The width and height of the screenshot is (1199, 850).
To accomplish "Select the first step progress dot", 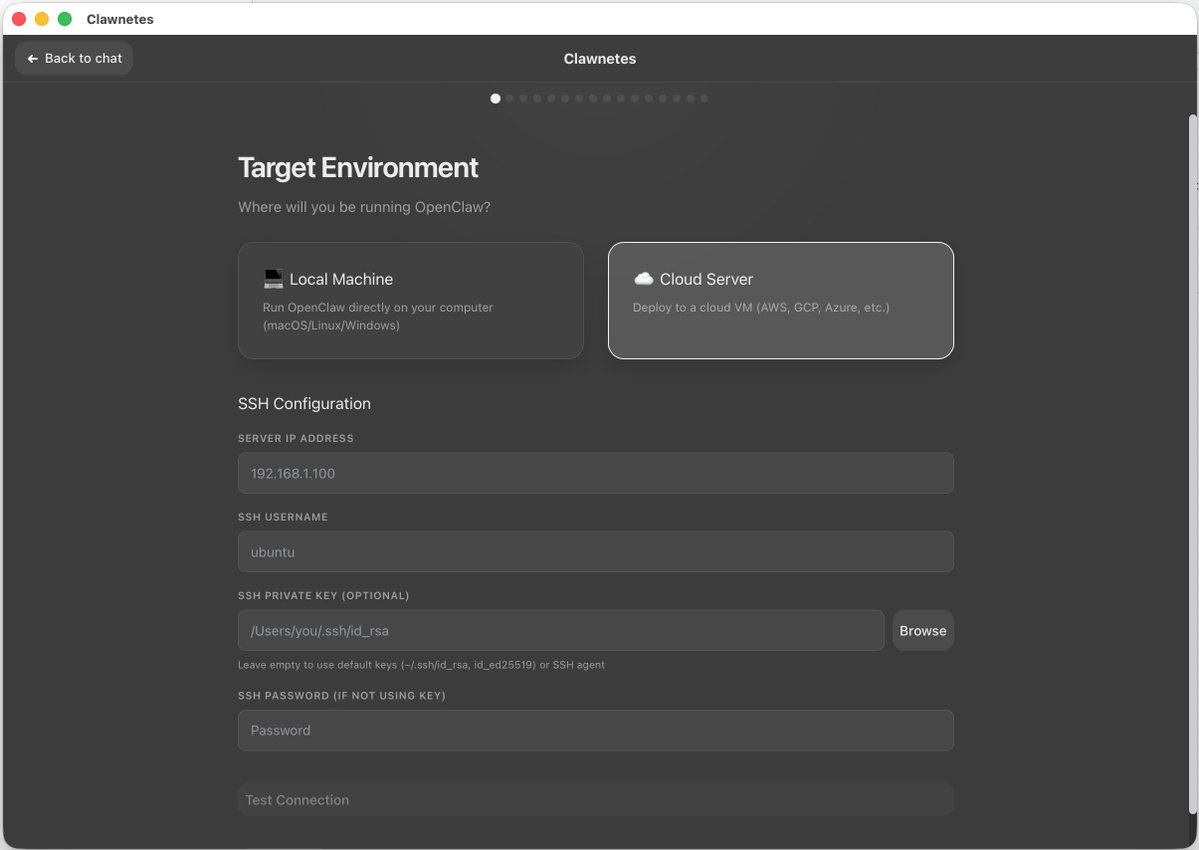I will tap(496, 99).
